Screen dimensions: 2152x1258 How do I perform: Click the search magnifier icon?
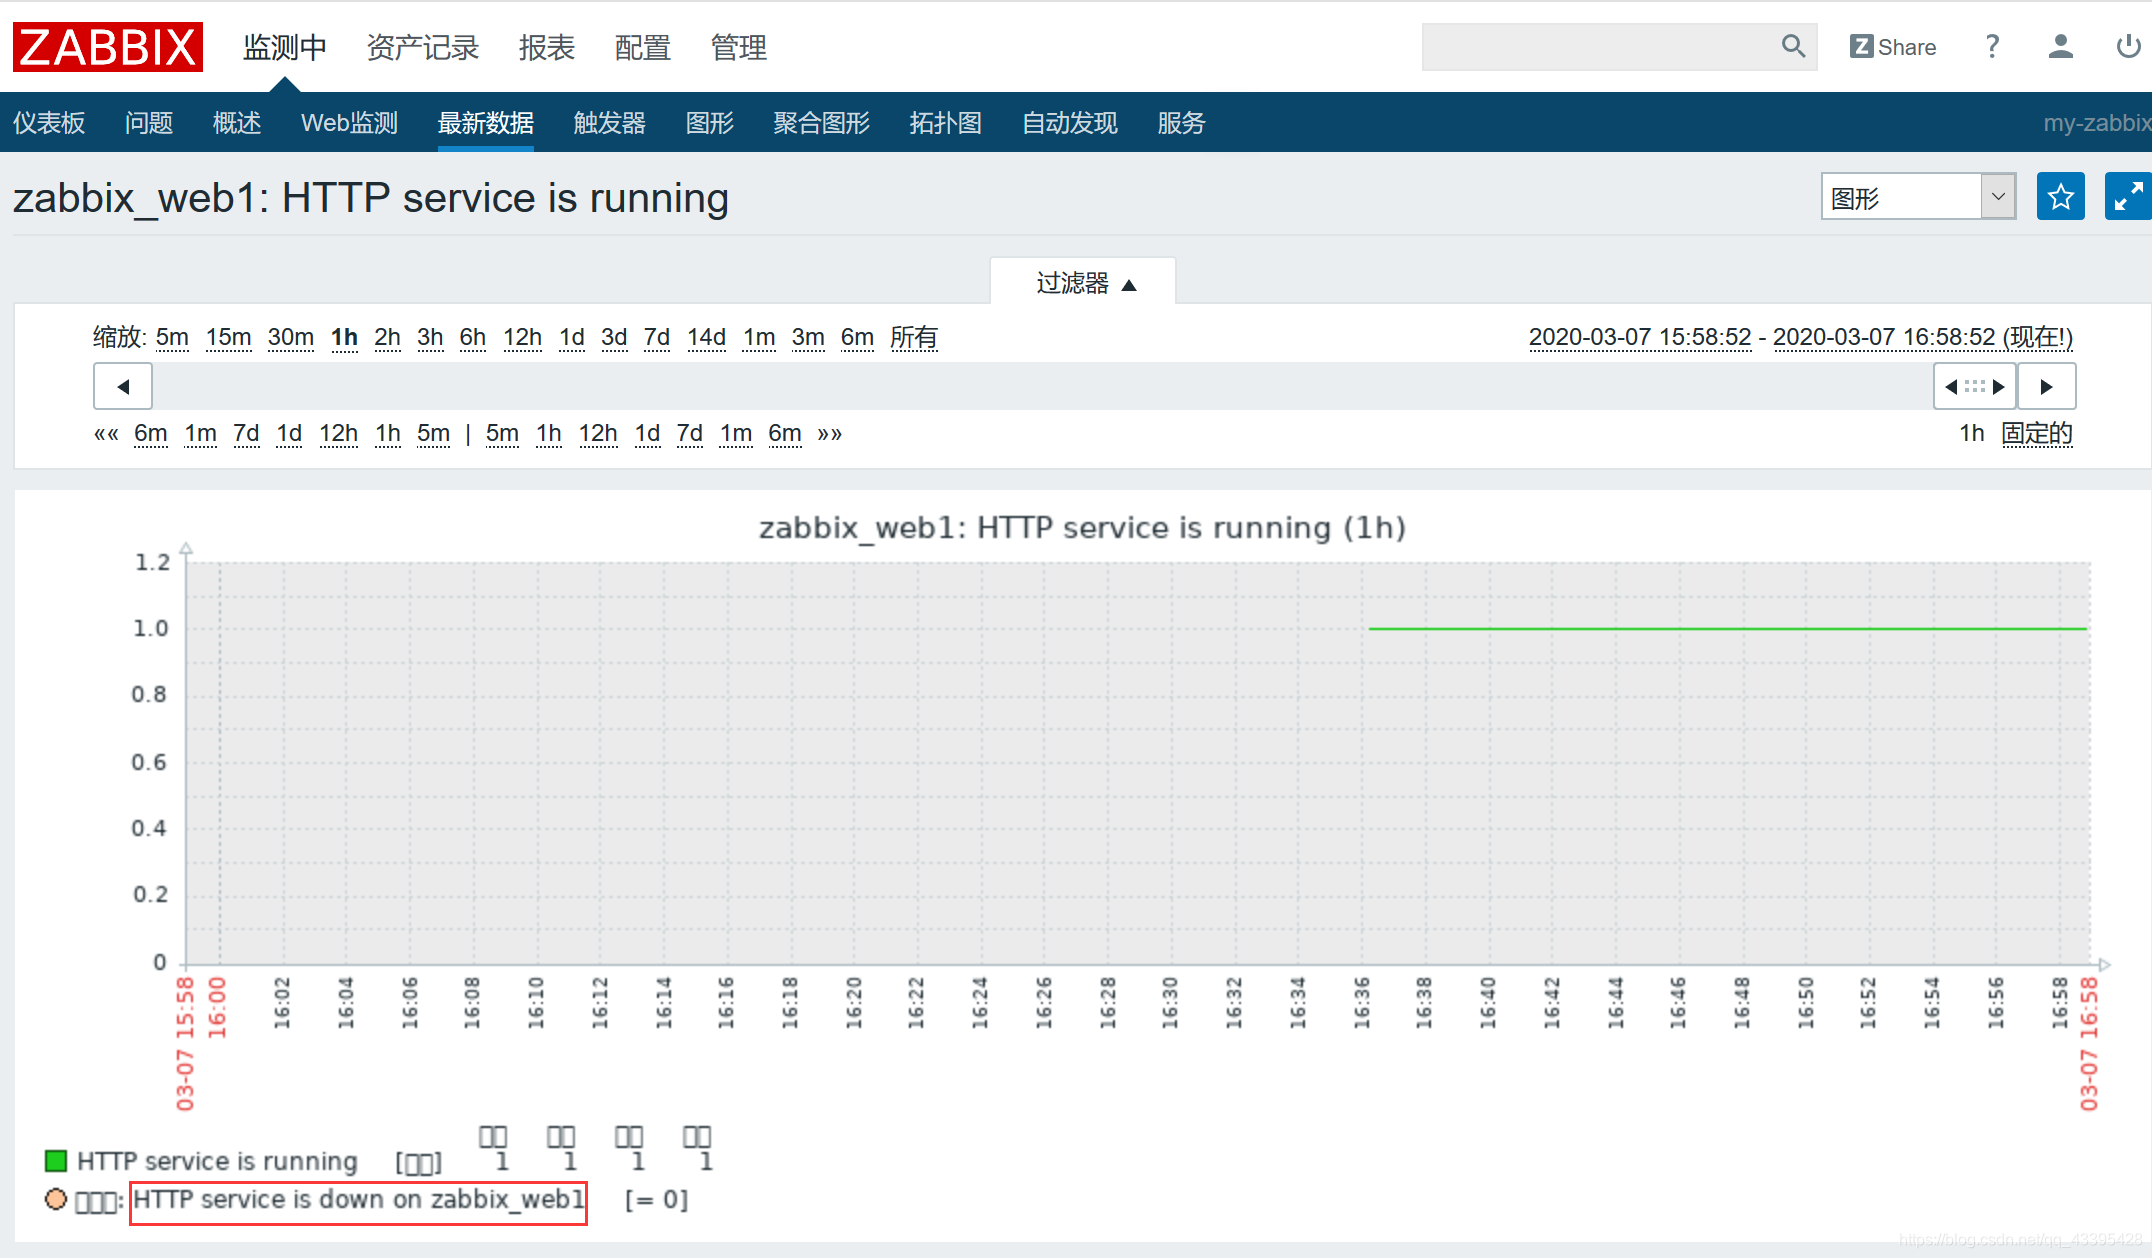(1793, 46)
